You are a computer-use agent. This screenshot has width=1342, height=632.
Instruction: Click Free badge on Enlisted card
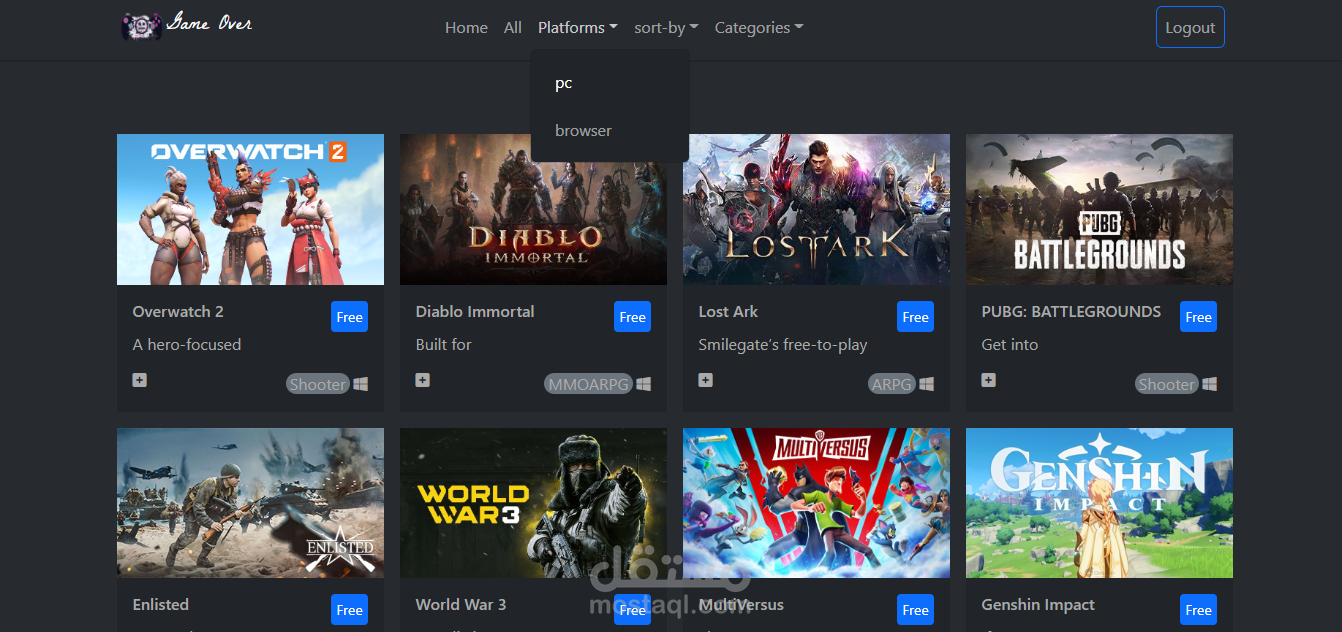click(x=350, y=610)
